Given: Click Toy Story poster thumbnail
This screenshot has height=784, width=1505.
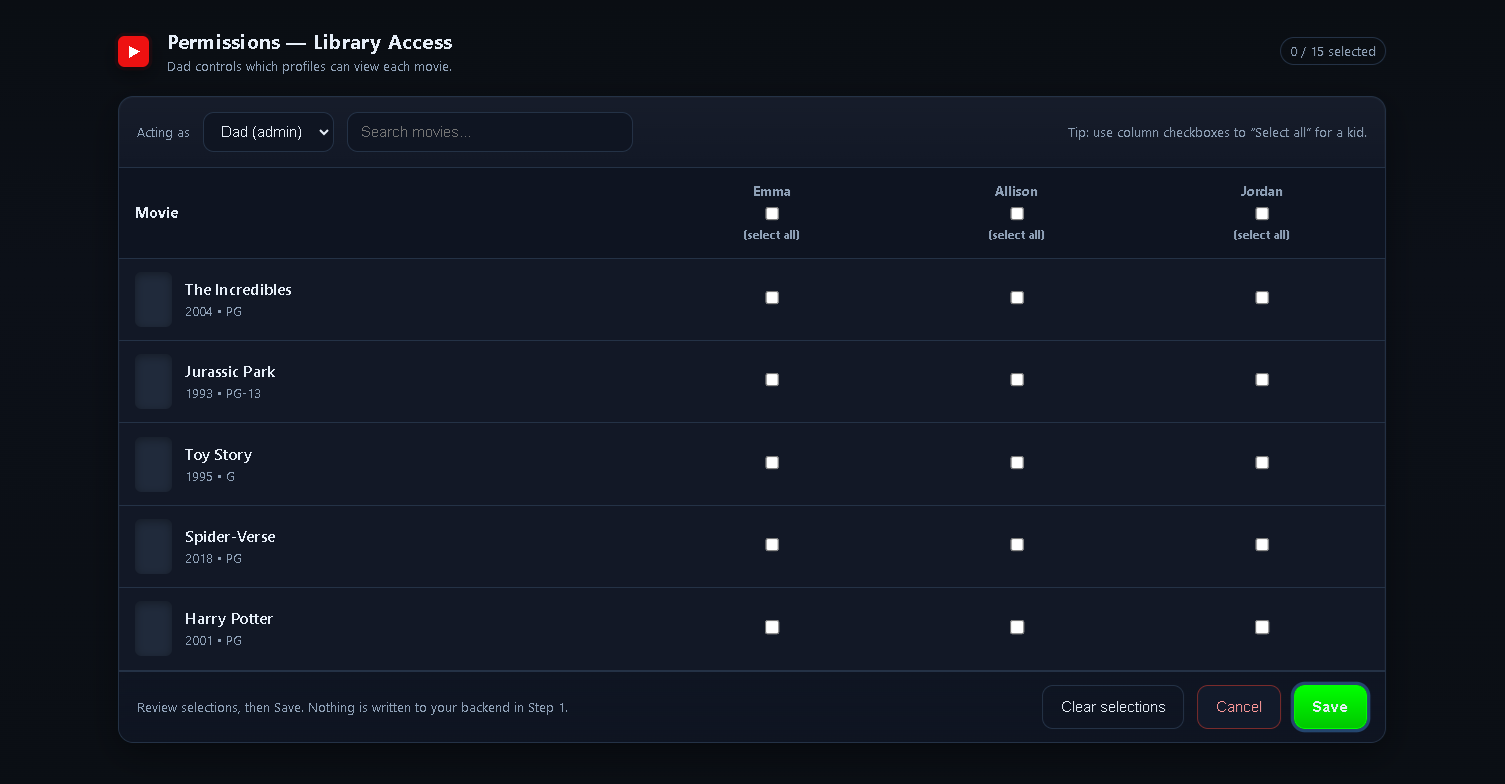Looking at the screenshot, I should (154, 464).
